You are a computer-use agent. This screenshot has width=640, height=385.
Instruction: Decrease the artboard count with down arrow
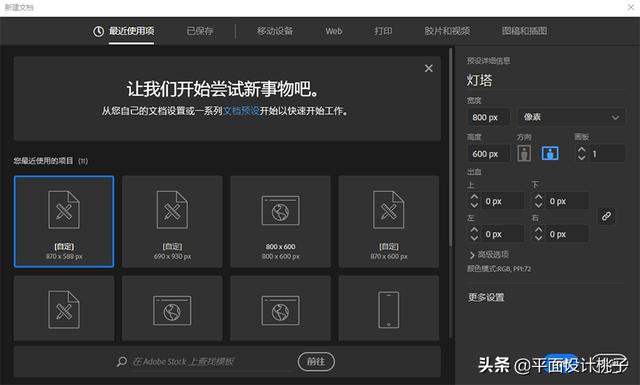582,157
